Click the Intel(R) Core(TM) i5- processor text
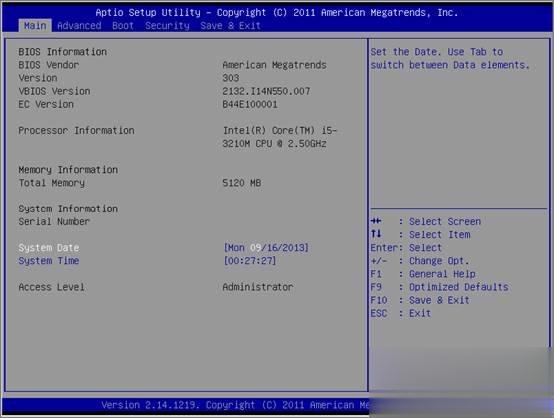554x418 pixels. [x=280, y=130]
